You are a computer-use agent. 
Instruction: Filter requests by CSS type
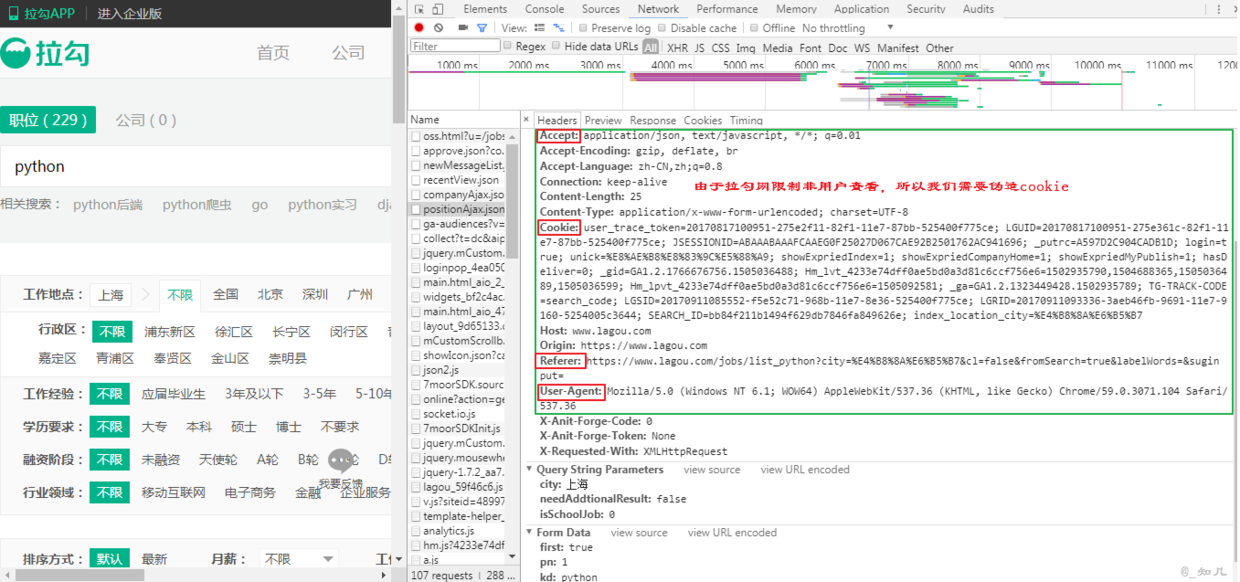[x=720, y=47]
